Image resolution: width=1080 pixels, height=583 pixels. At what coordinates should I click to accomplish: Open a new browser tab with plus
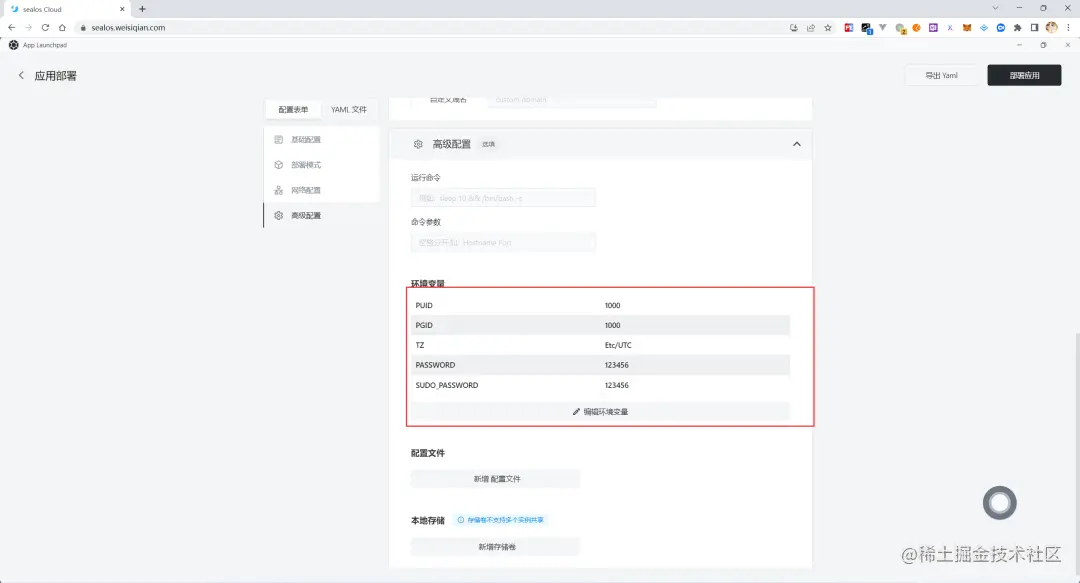(x=143, y=9)
